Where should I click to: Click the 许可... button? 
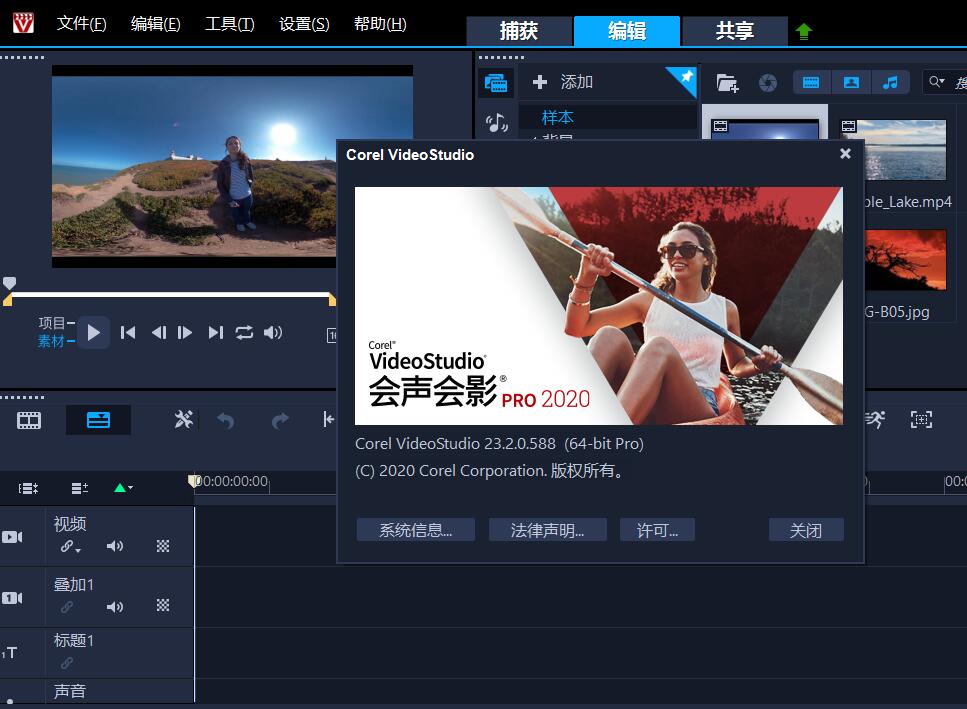coord(657,530)
